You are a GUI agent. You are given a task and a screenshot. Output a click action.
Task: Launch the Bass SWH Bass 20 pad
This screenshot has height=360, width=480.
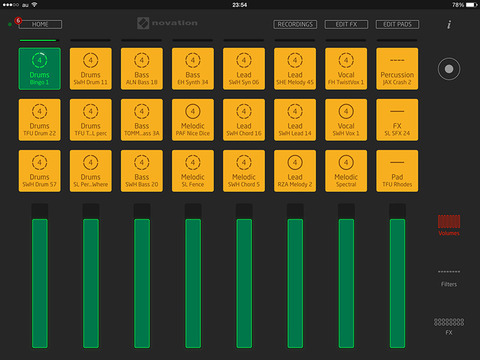point(142,171)
